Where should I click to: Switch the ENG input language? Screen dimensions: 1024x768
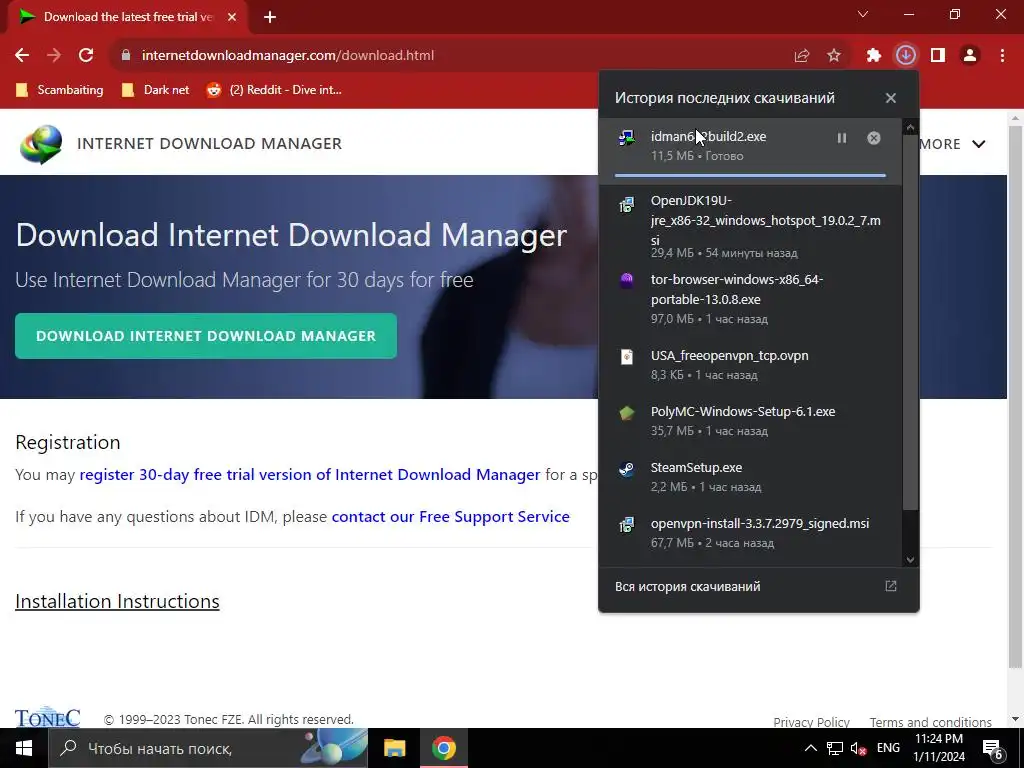click(x=888, y=748)
